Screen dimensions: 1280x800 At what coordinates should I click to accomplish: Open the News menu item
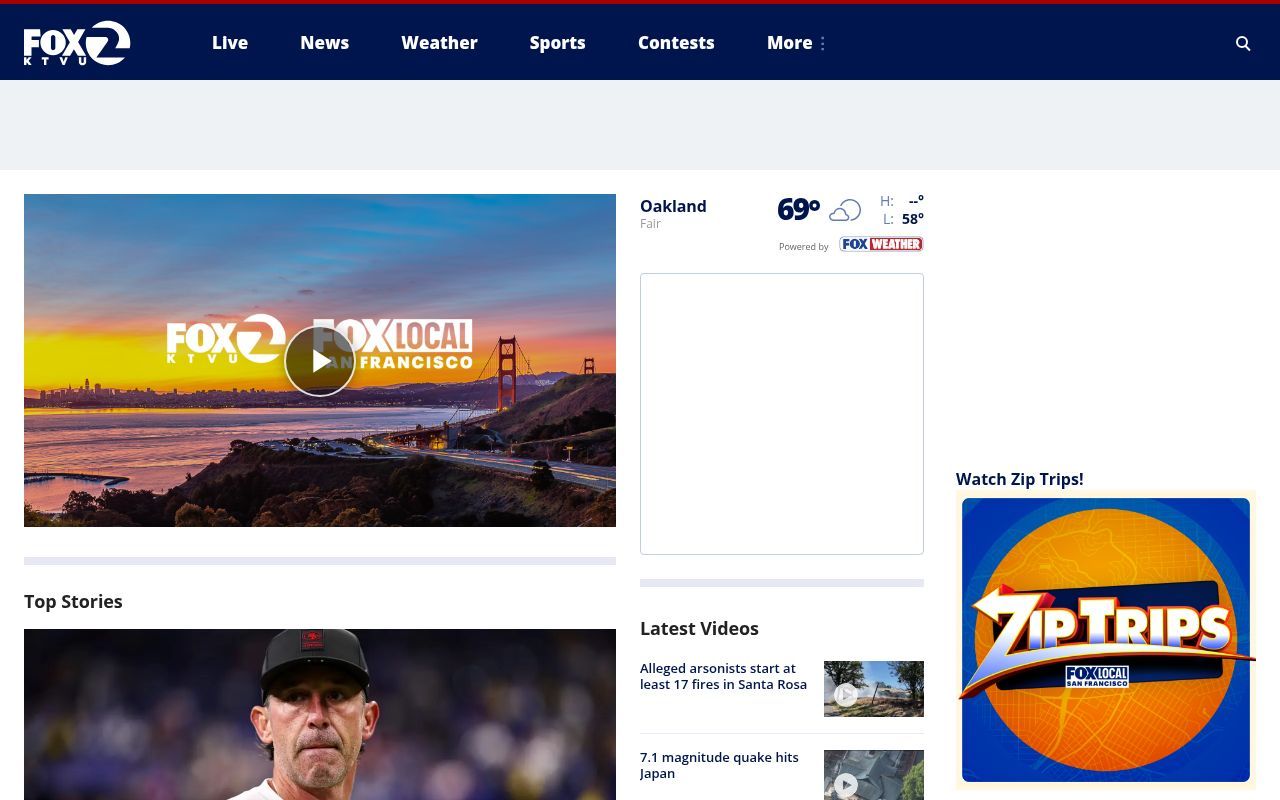click(325, 43)
